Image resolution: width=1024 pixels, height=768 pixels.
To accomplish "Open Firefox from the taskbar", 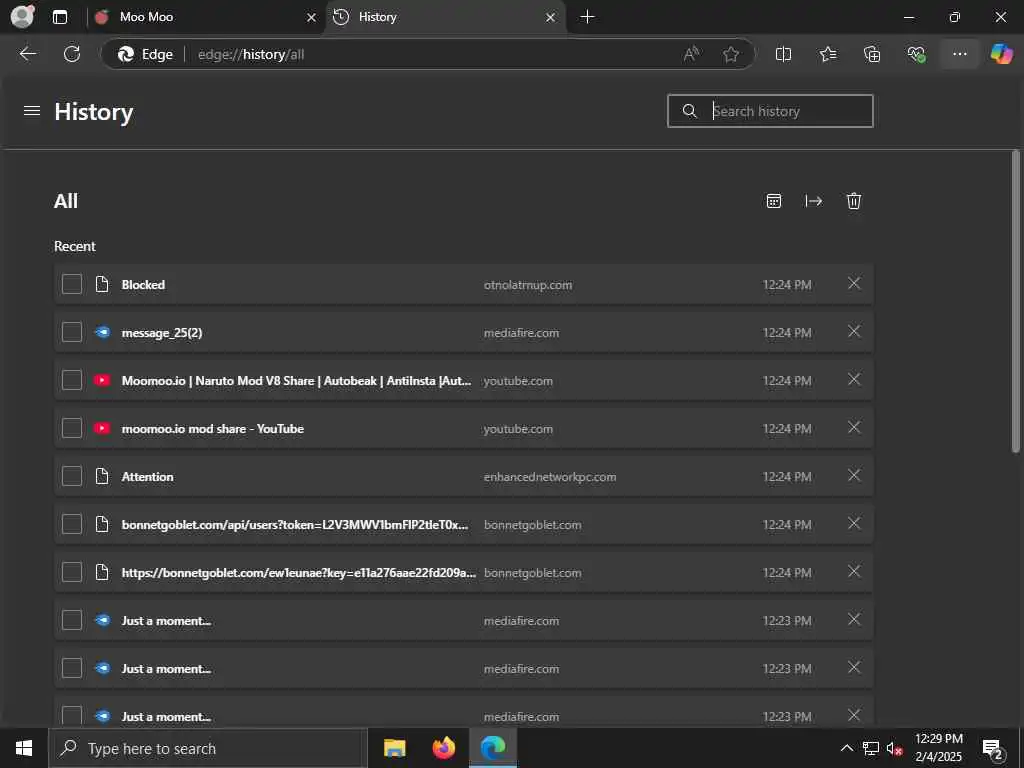I will [x=443, y=748].
